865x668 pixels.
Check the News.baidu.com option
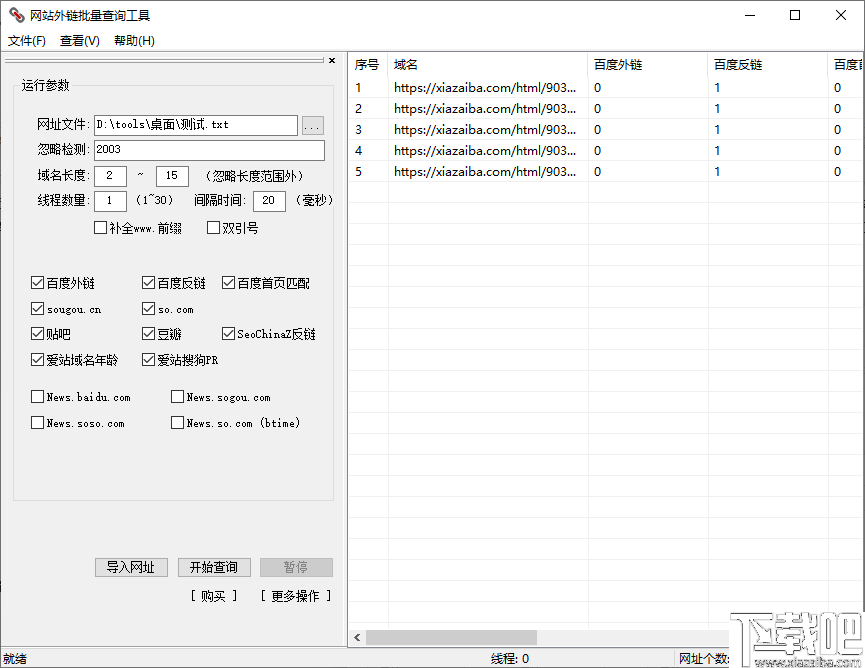click(x=37, y=397)
